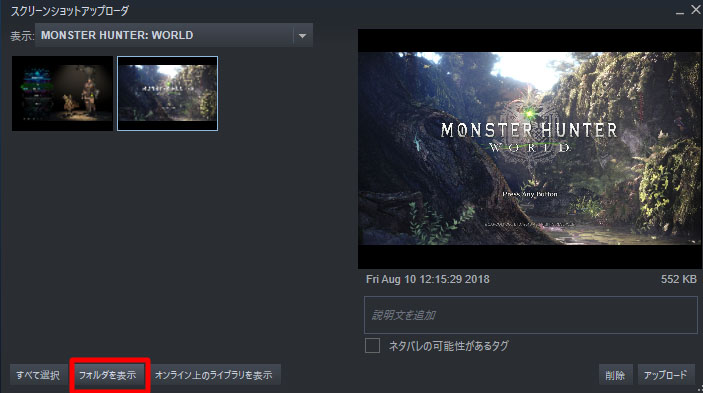Viewport: 703px width, 393px height.
Task: Click the date text Fri Aug 10 12:15:29 2018
Action: 428,280
